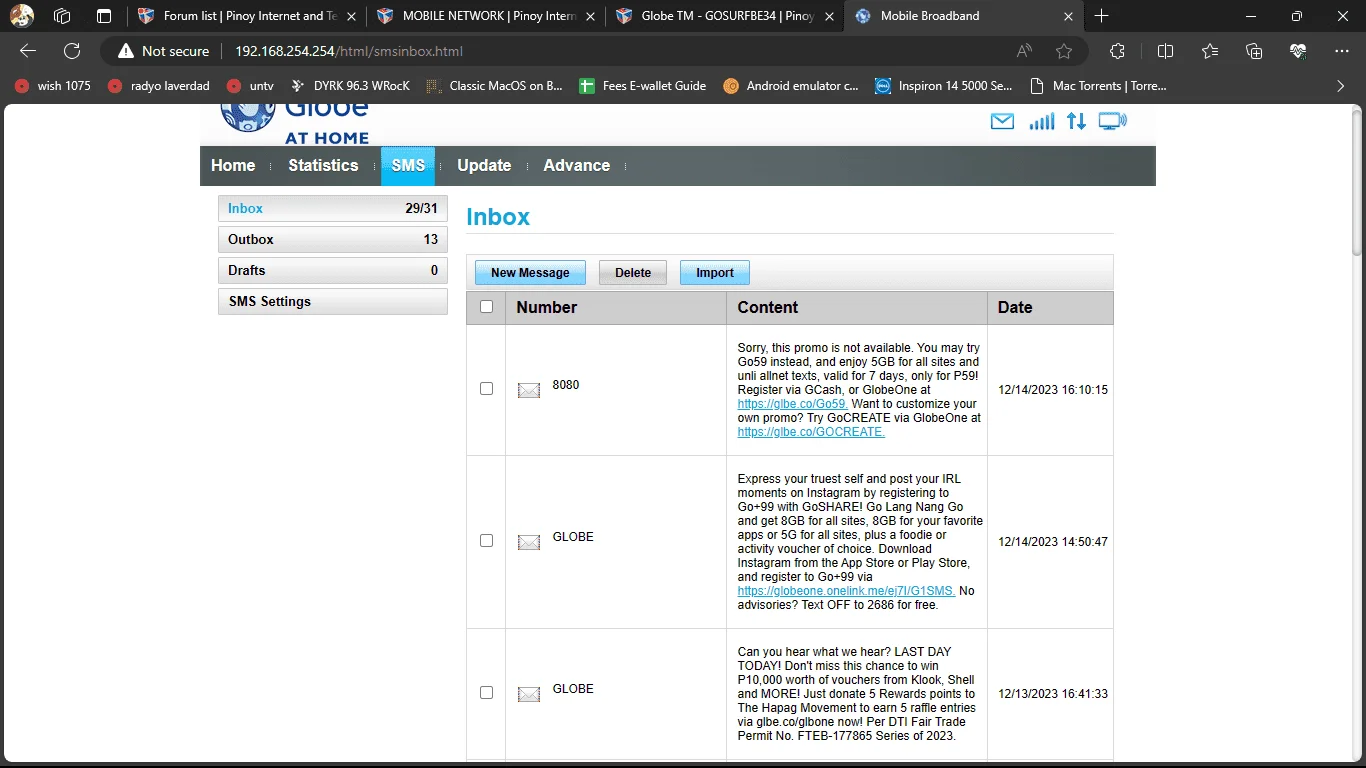Open the untv bookmark
The image size is (1366, 768).
click(x=250, y=86)
